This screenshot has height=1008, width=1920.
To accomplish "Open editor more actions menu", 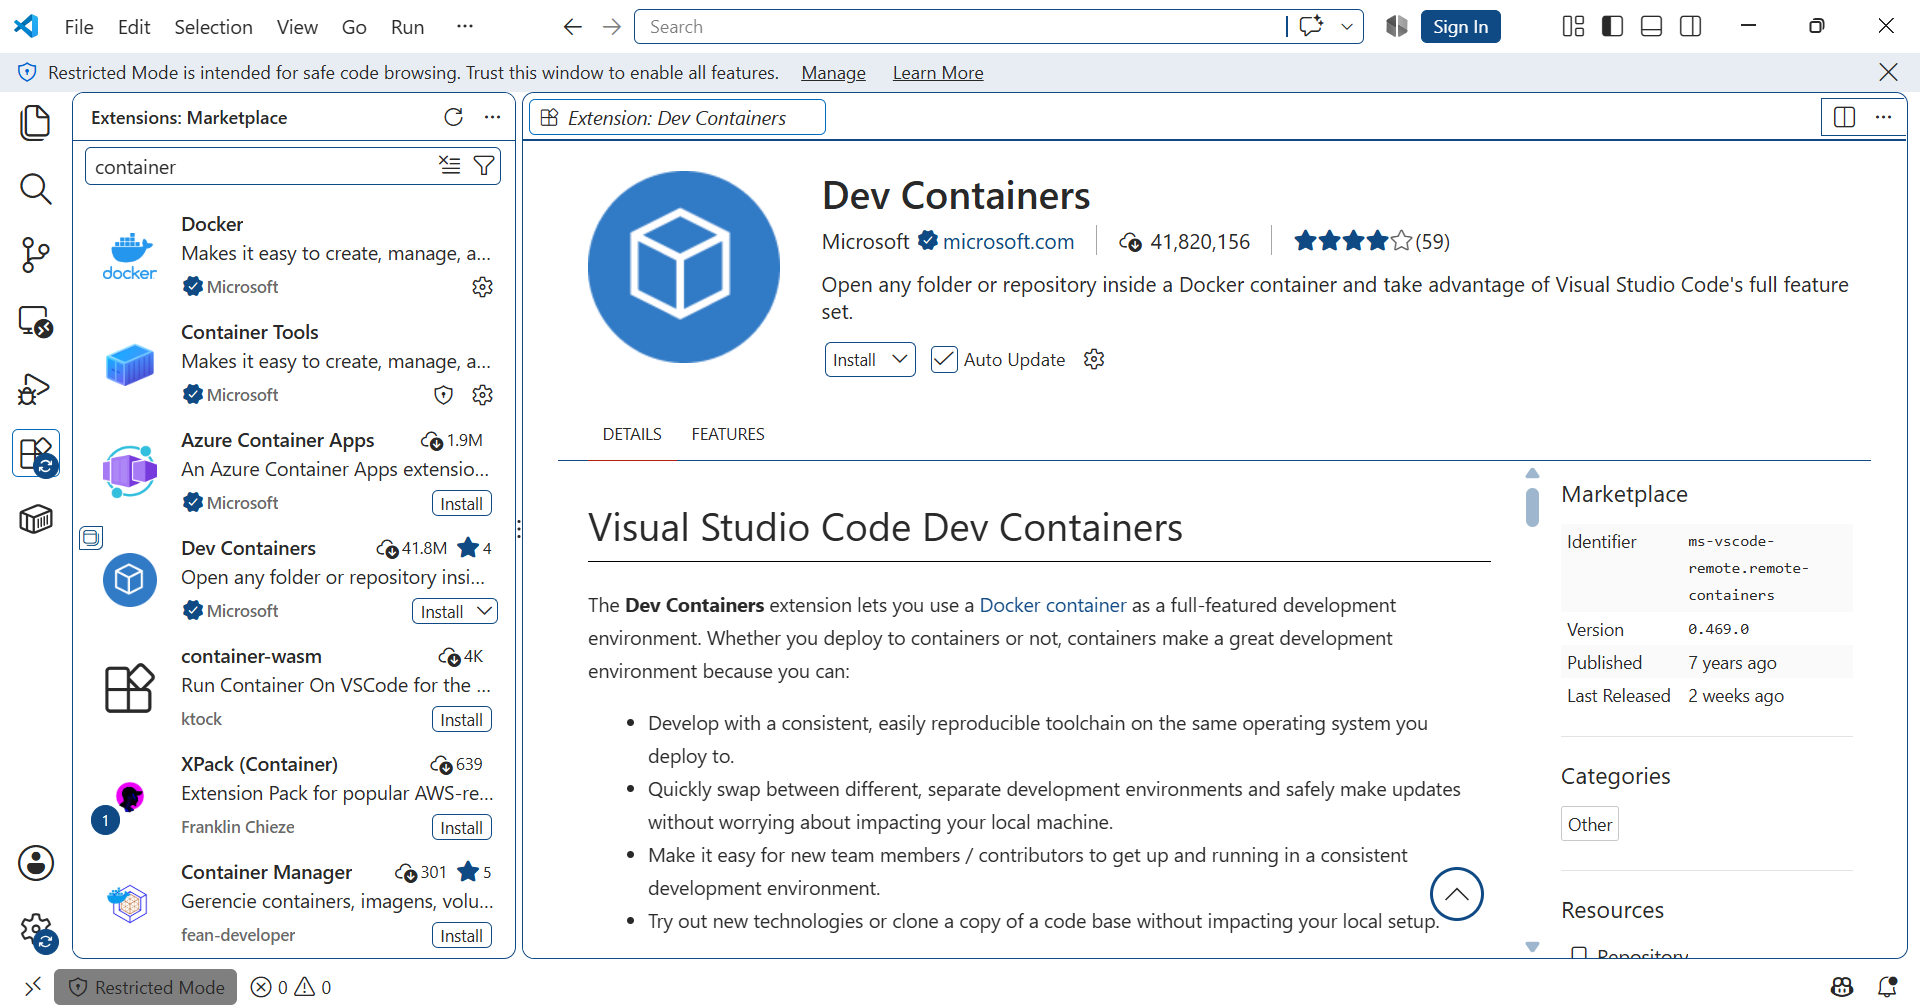I will (1883, 117).
